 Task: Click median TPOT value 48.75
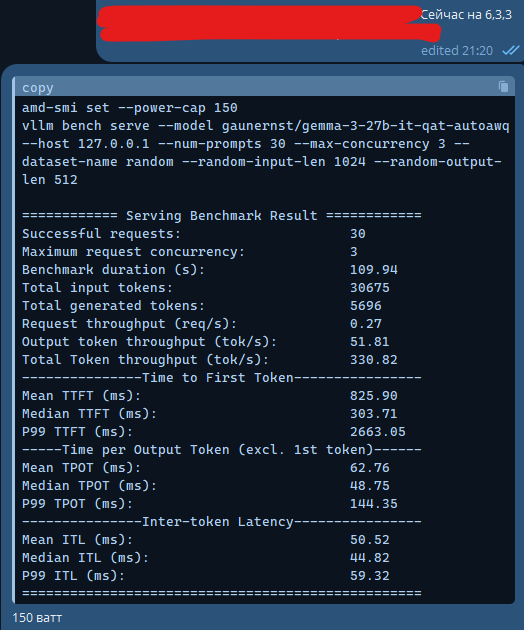pos(370,486)
